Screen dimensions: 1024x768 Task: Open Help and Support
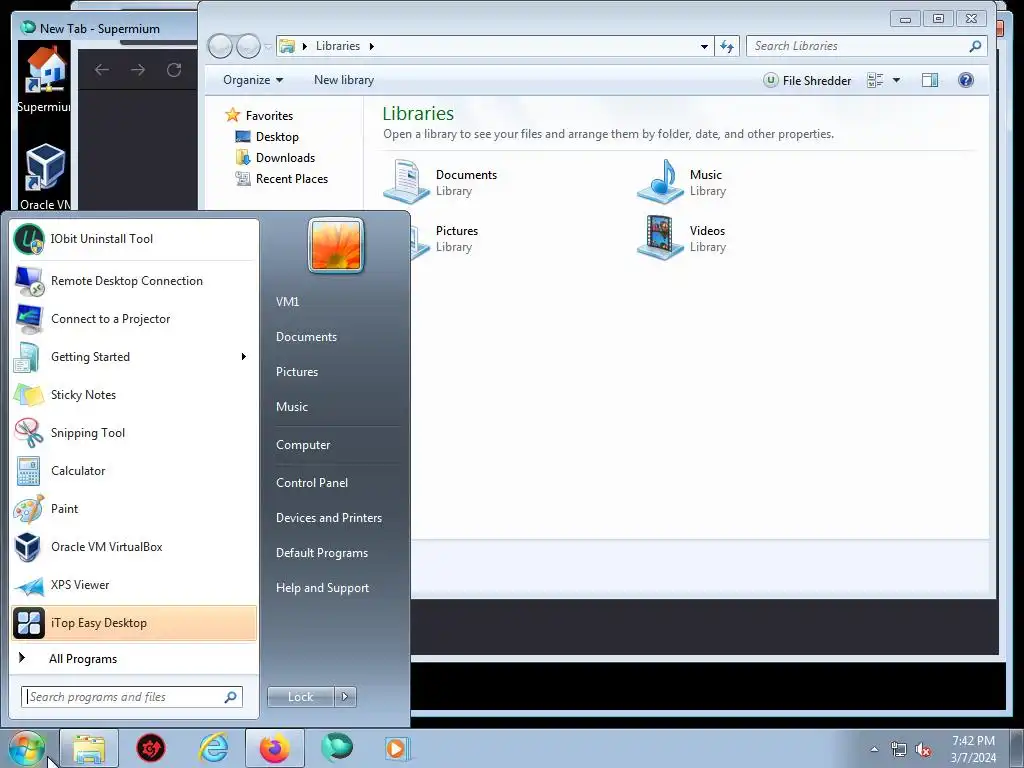tap(322, 588)
